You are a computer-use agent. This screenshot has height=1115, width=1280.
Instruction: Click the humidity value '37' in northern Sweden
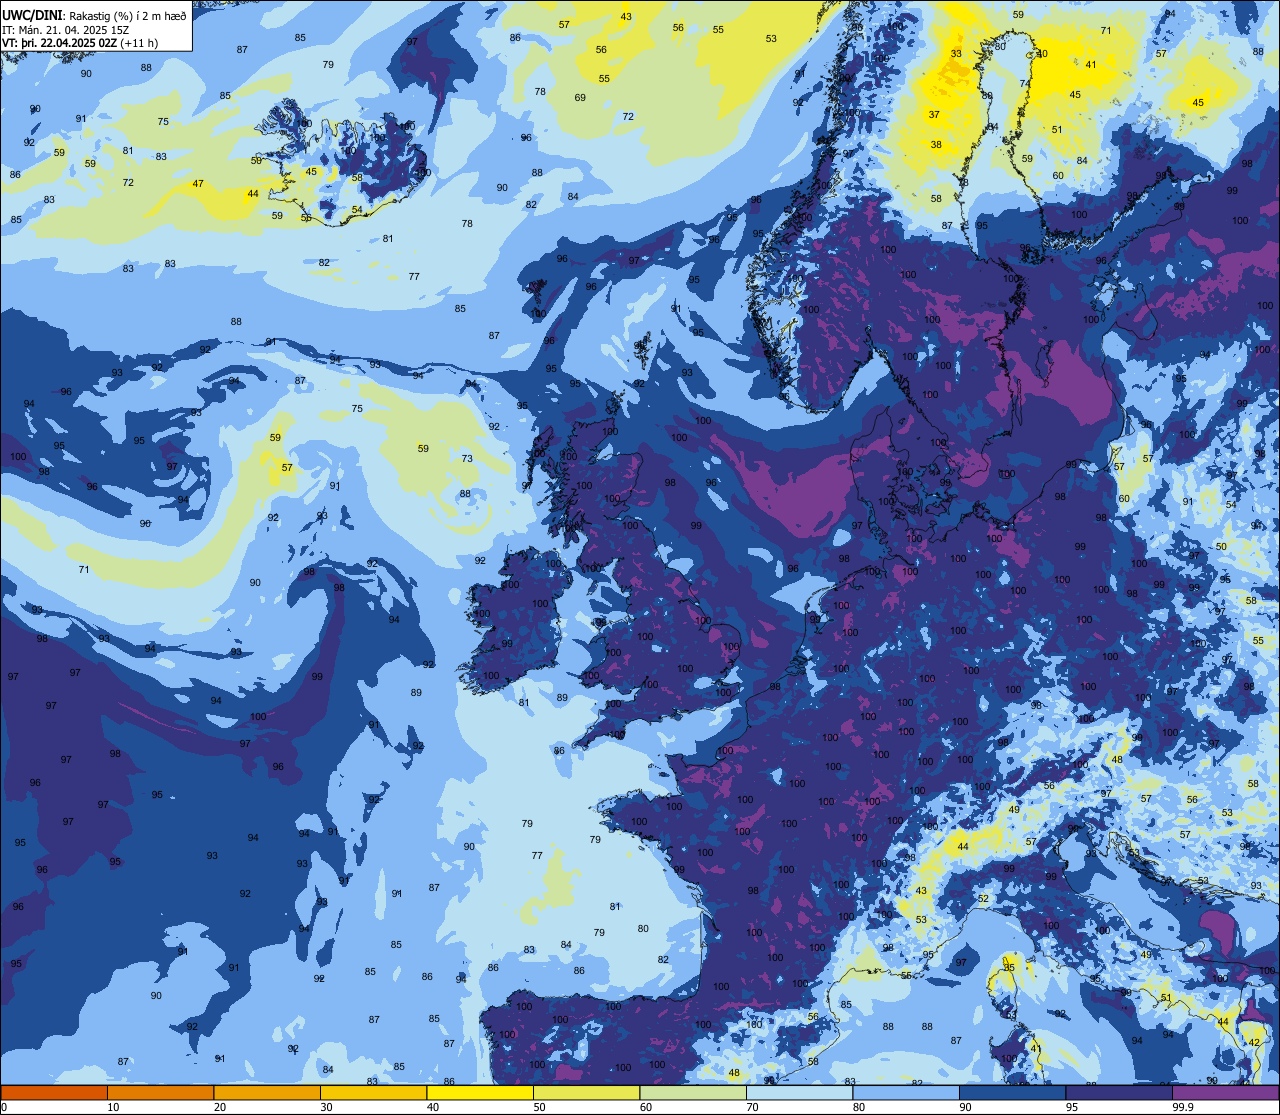pos(934,115)
